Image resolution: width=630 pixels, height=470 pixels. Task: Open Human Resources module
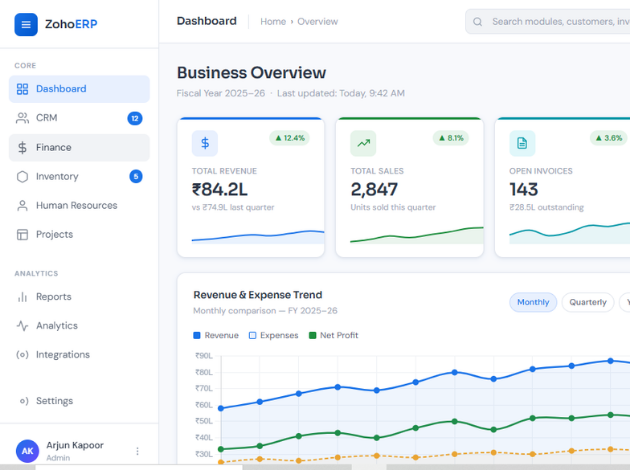click(x=79, y=206)
